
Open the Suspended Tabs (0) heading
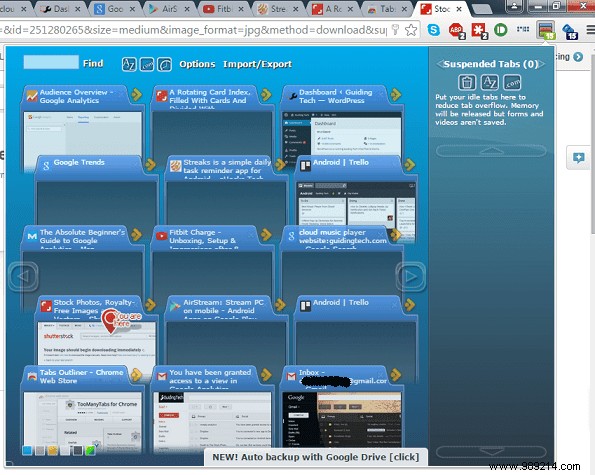point(491,64)
